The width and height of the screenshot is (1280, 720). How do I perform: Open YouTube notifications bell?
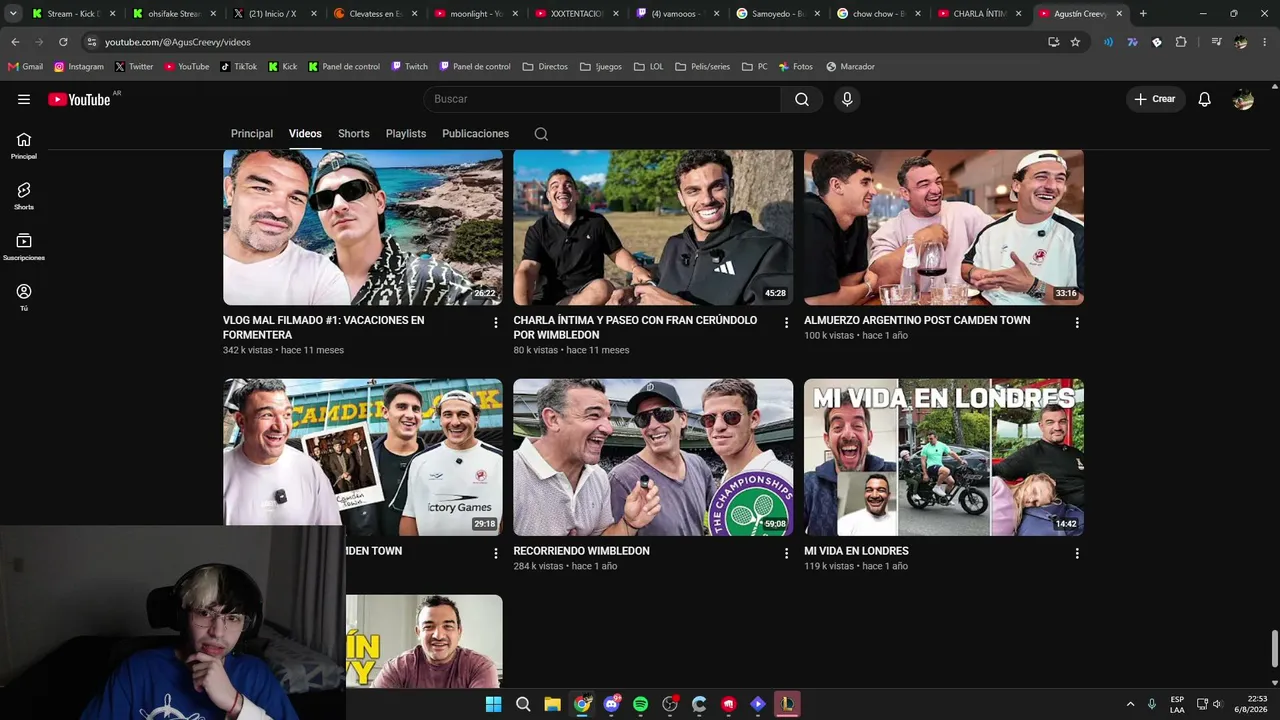pos(1205,99)
